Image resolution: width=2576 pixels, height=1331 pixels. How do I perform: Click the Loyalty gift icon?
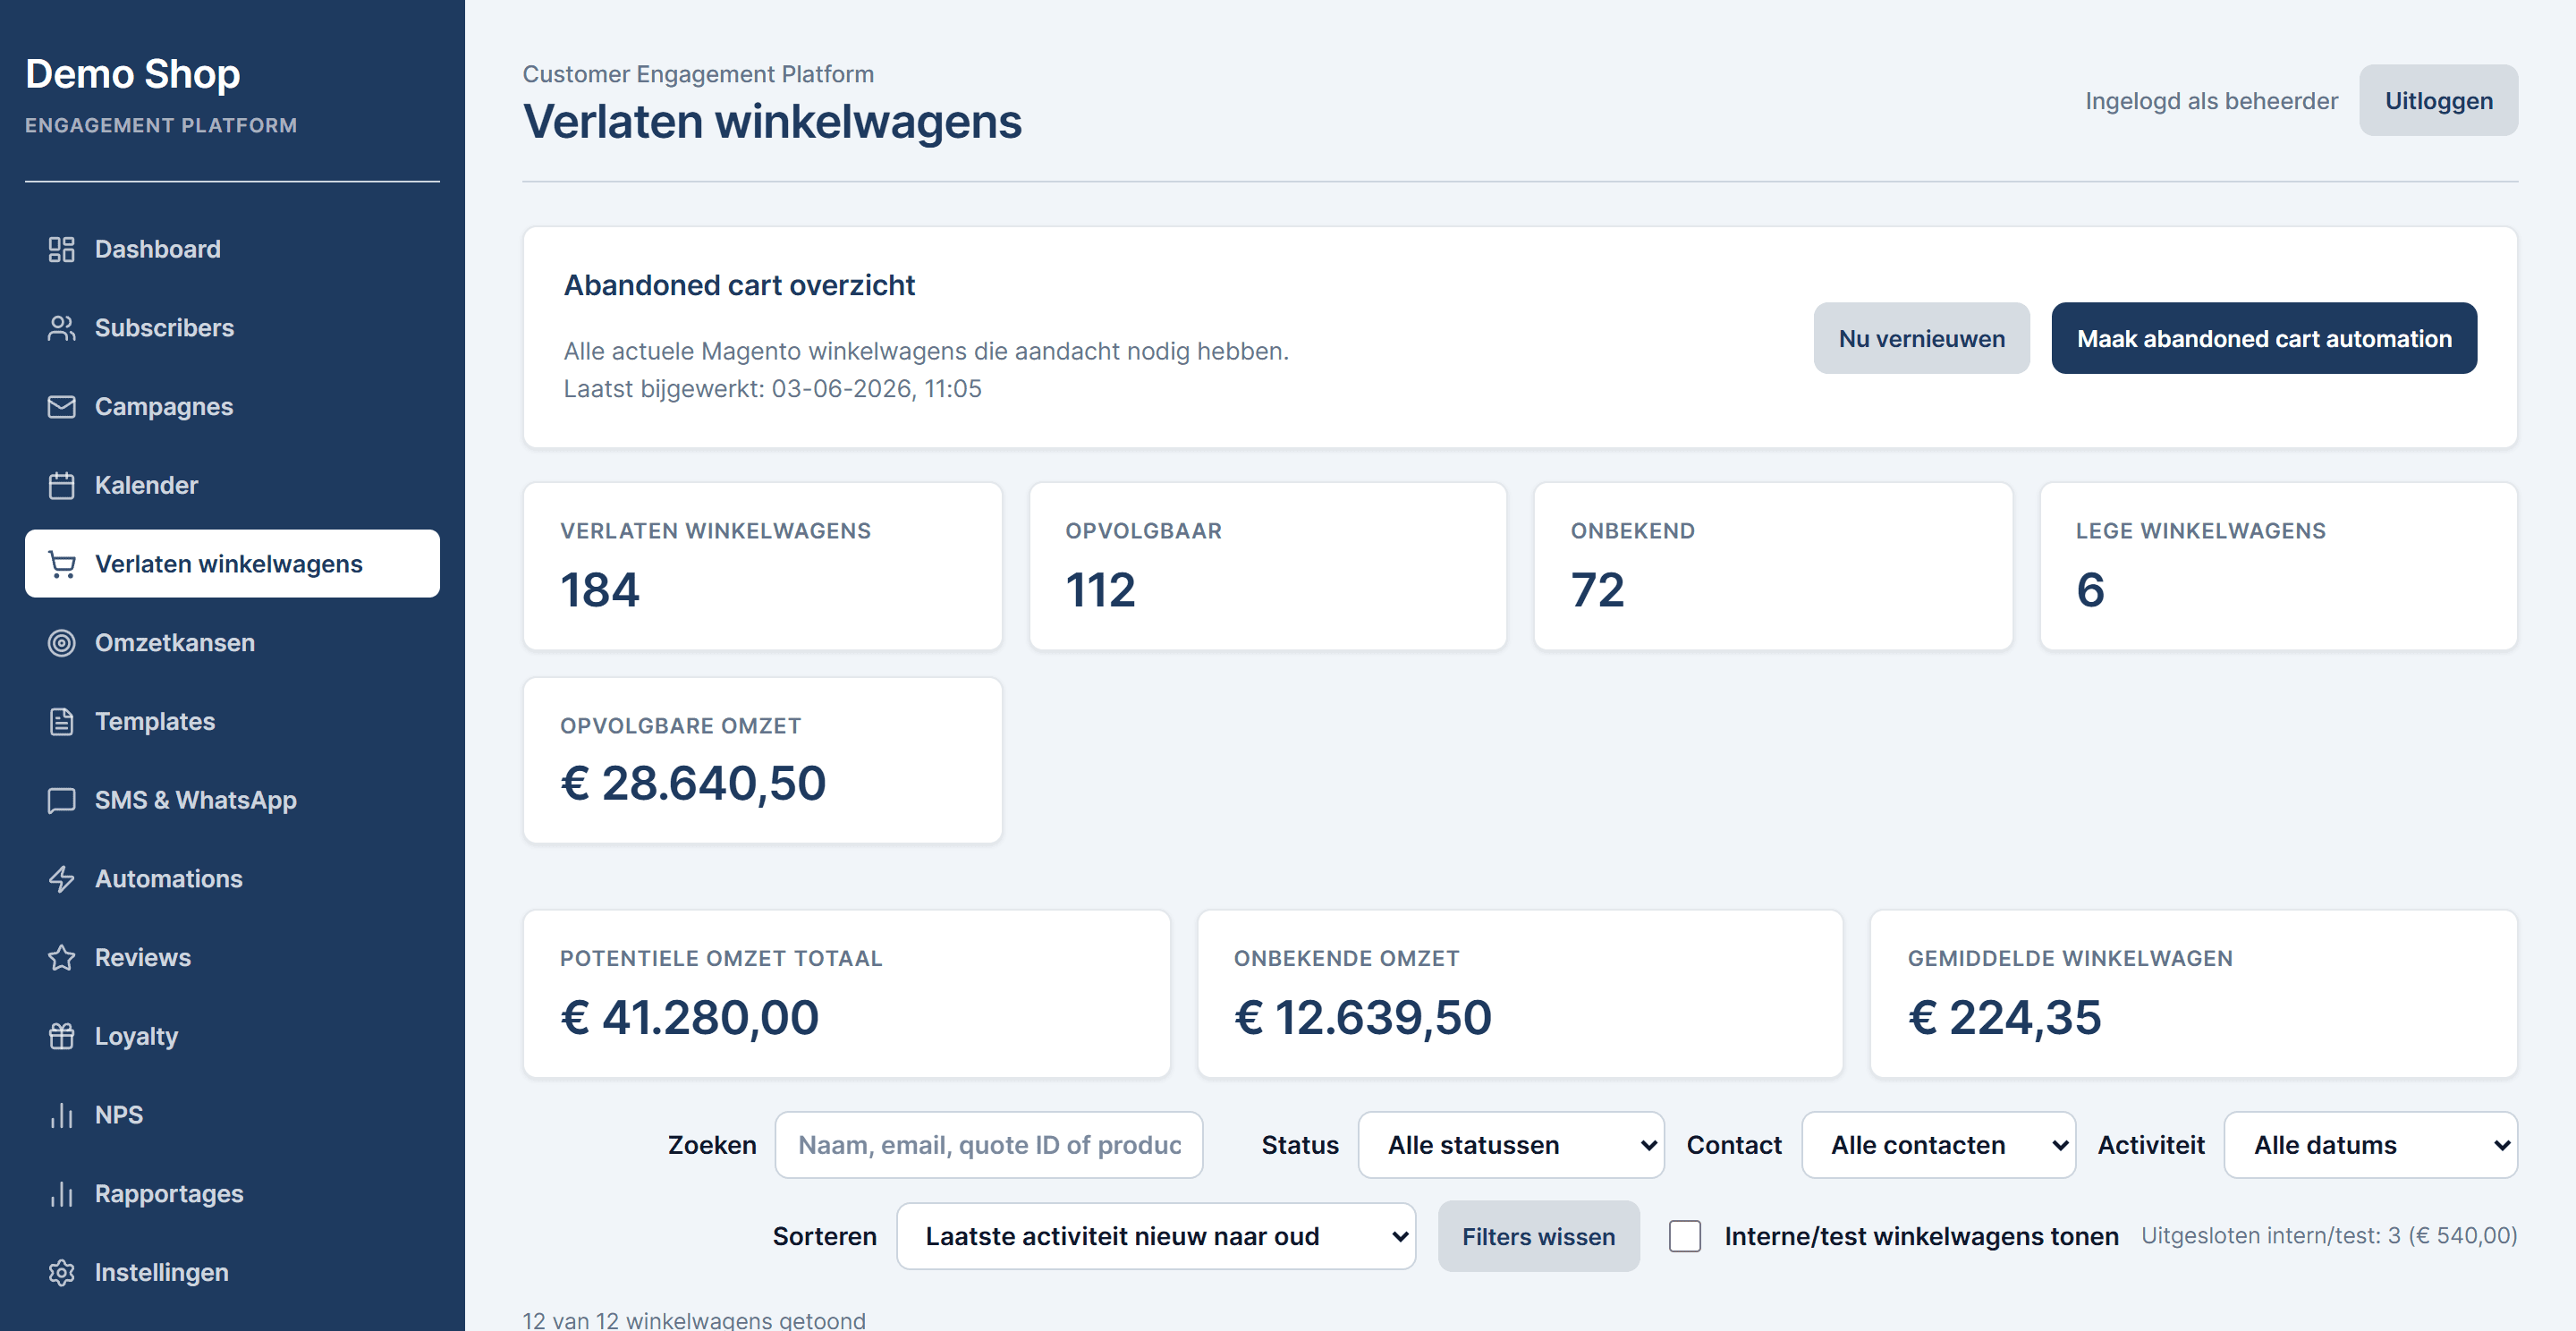(x=61, y=1036)
